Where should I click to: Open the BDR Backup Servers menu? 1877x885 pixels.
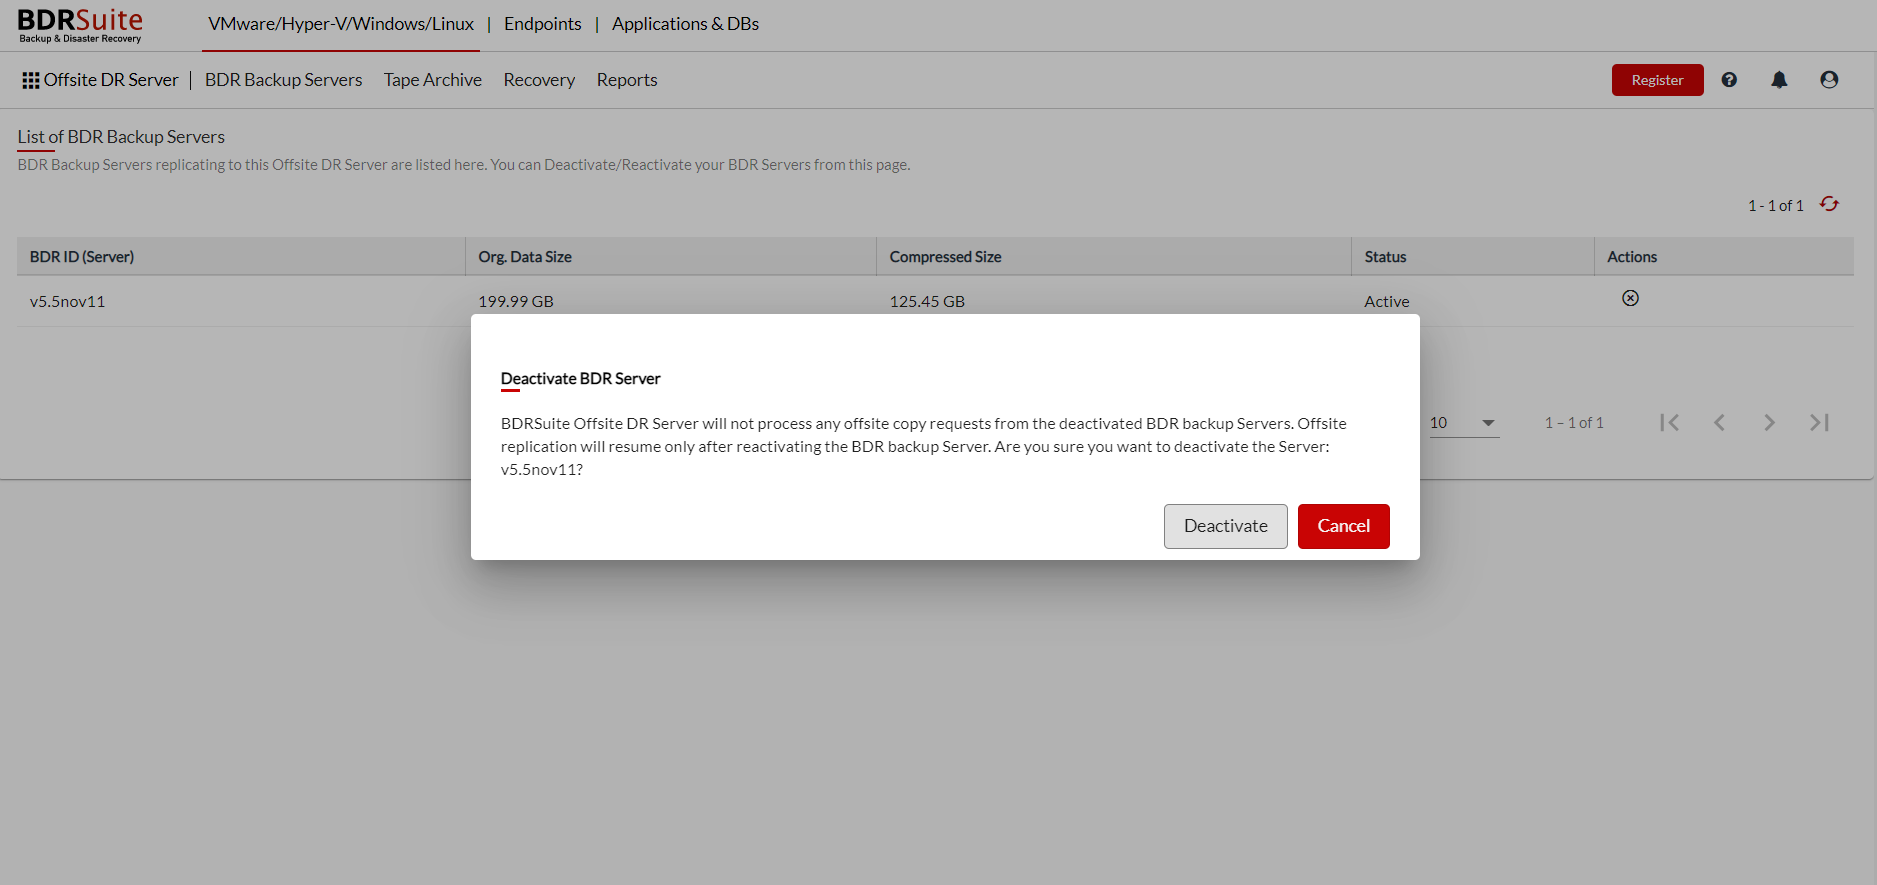[x=283, y=80]
